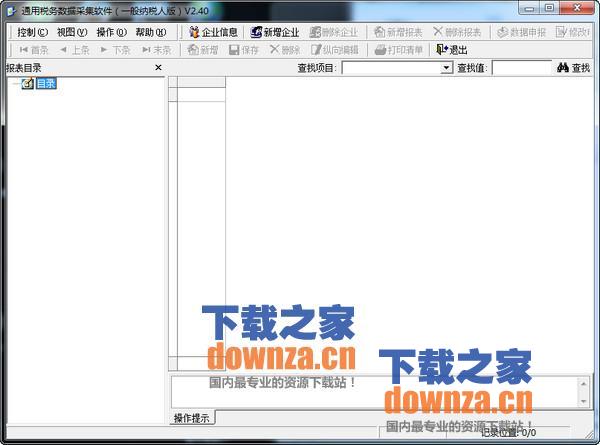Click the 新增企业 toolbar button

pyautogui.click(x=275, y=33)
